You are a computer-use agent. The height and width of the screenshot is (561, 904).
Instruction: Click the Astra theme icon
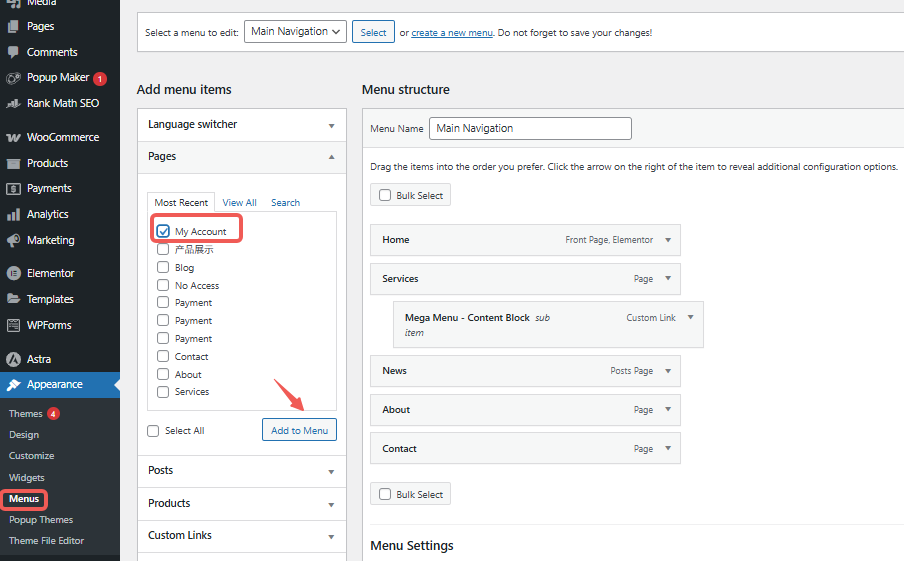(x=13, y=359)
